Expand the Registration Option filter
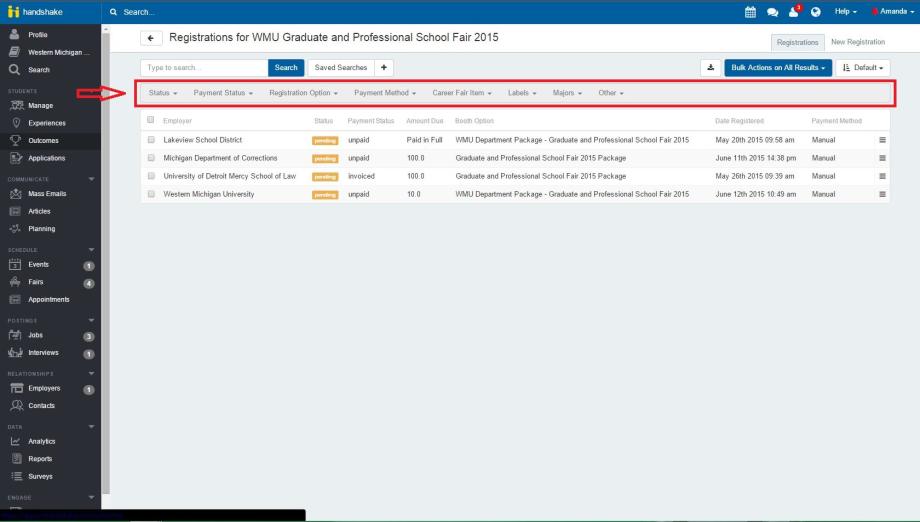This screenshot has width=920, height=522. (x=303, y=93)
